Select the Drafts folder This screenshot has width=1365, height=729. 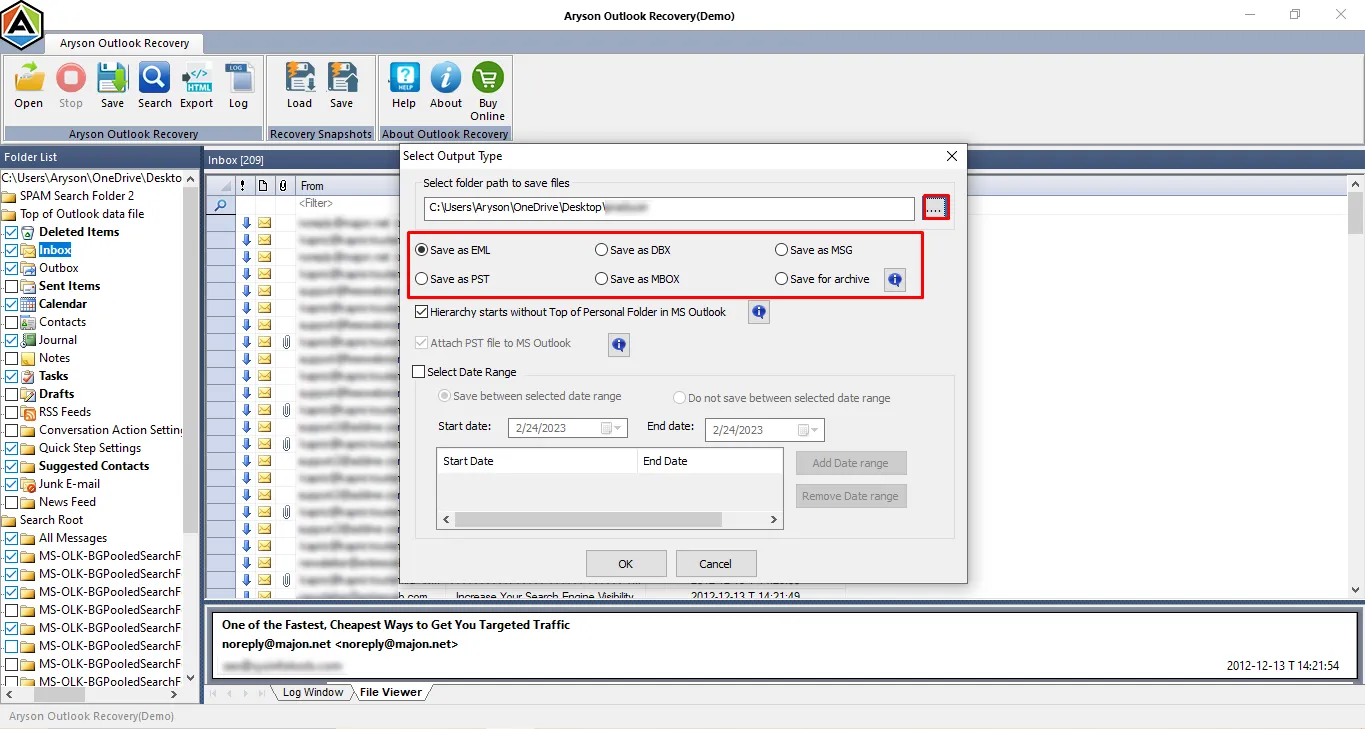56,394
